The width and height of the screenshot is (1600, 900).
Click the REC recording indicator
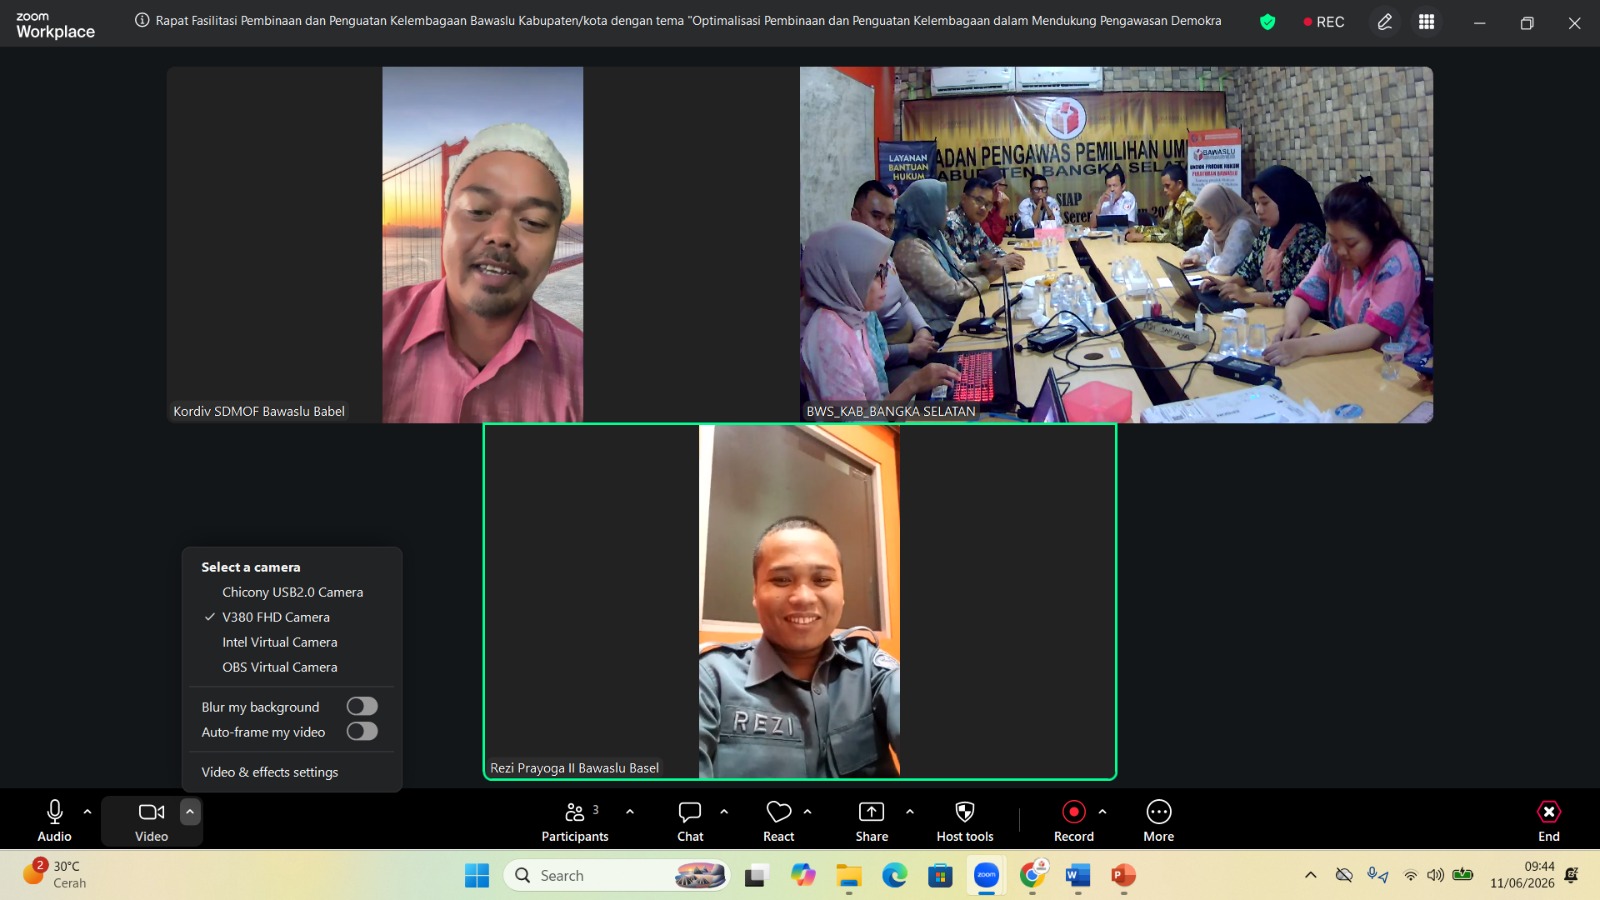point(1324,22)
